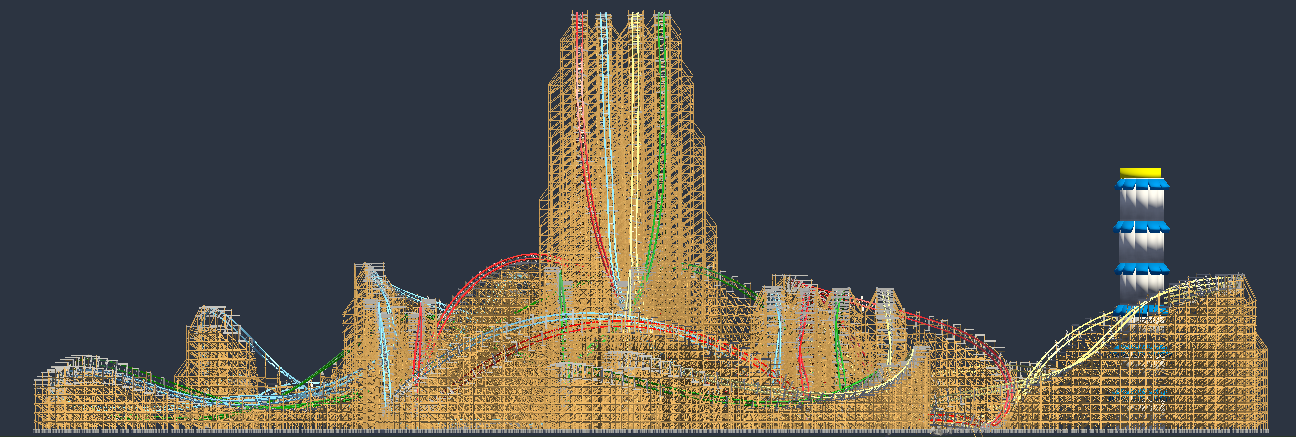Select the green track rising in the left valley
The height and width of the screenshot is (437, 1296).
(320, 370)
